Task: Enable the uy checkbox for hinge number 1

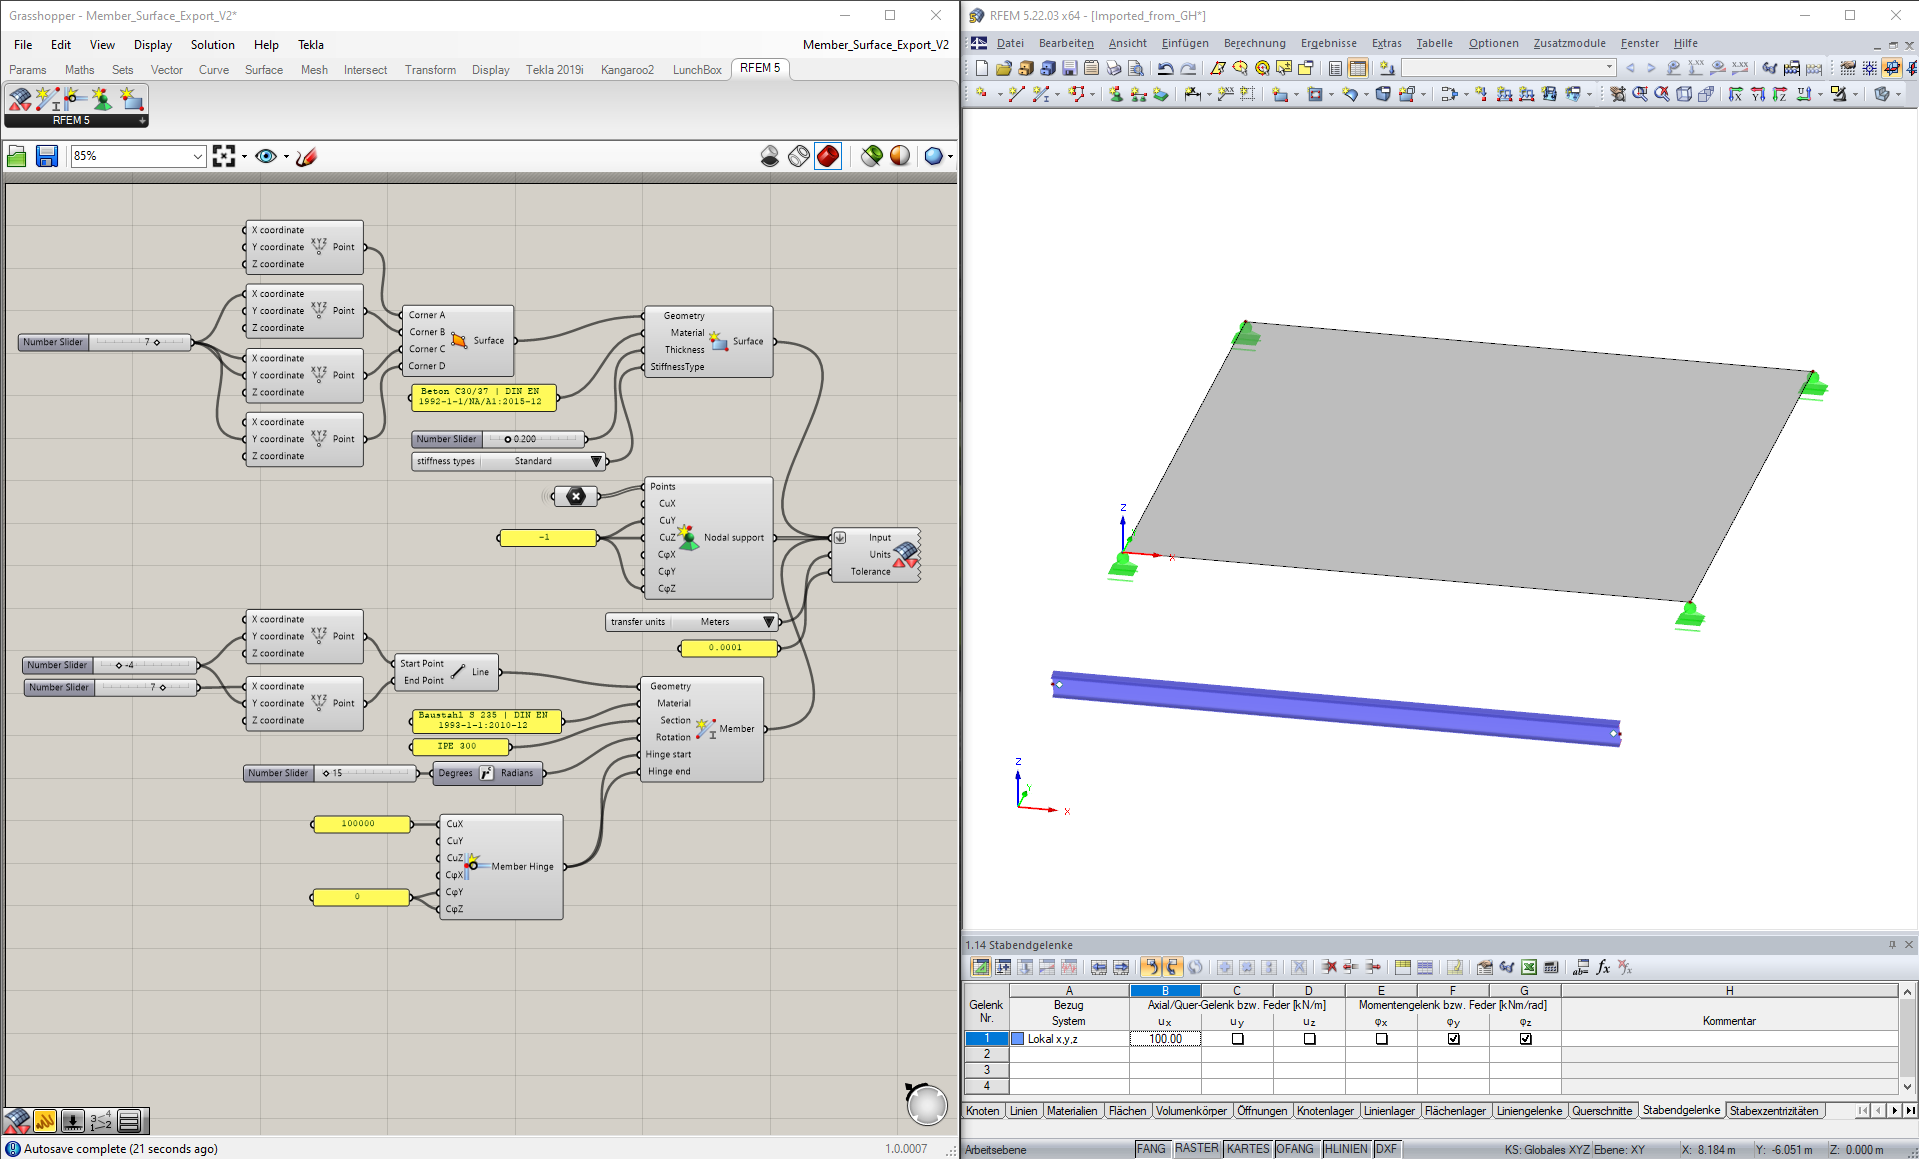Action: point(1237,1039)
